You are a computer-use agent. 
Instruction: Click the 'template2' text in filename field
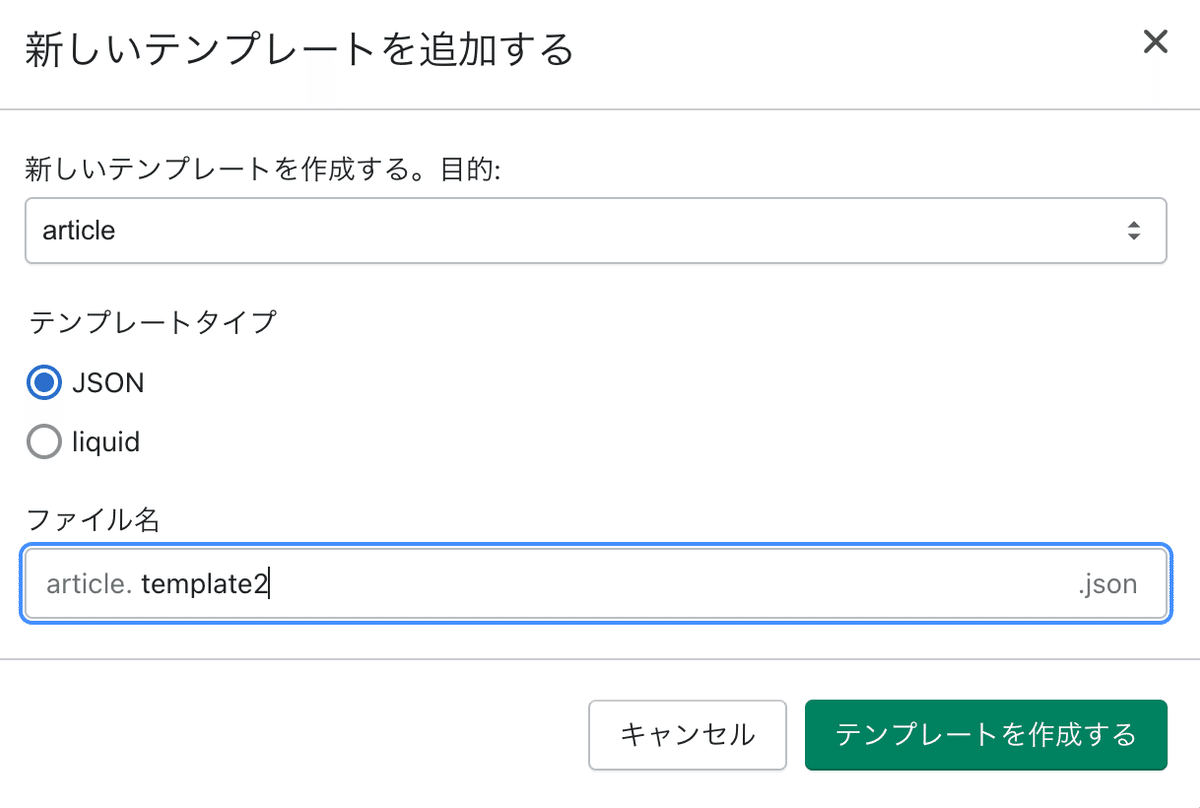coord(204,584)
